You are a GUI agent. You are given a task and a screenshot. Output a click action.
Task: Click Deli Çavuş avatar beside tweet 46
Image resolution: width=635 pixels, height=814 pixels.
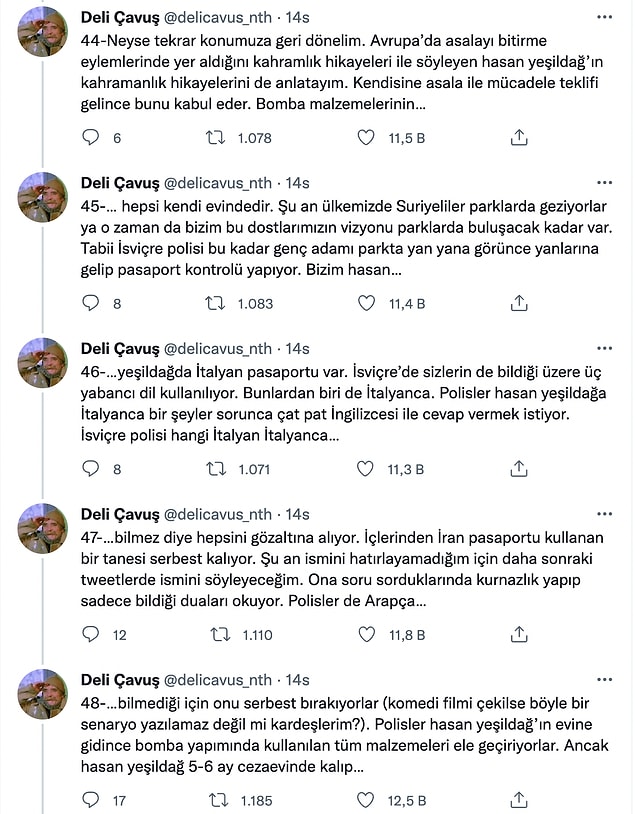44,366
